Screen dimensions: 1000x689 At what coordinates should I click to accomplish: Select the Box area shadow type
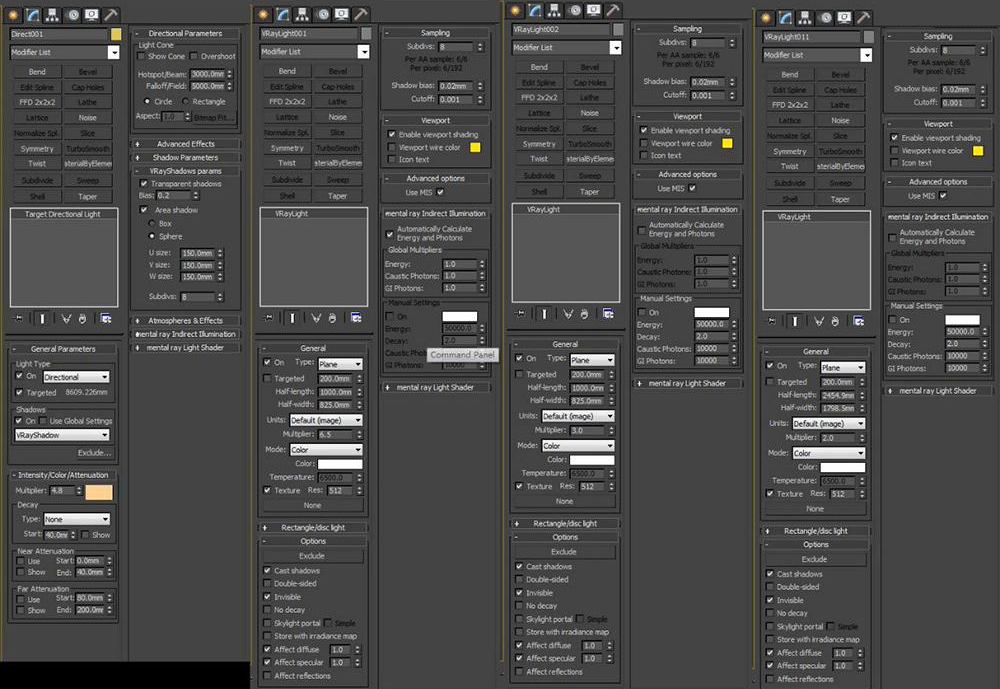152,223
